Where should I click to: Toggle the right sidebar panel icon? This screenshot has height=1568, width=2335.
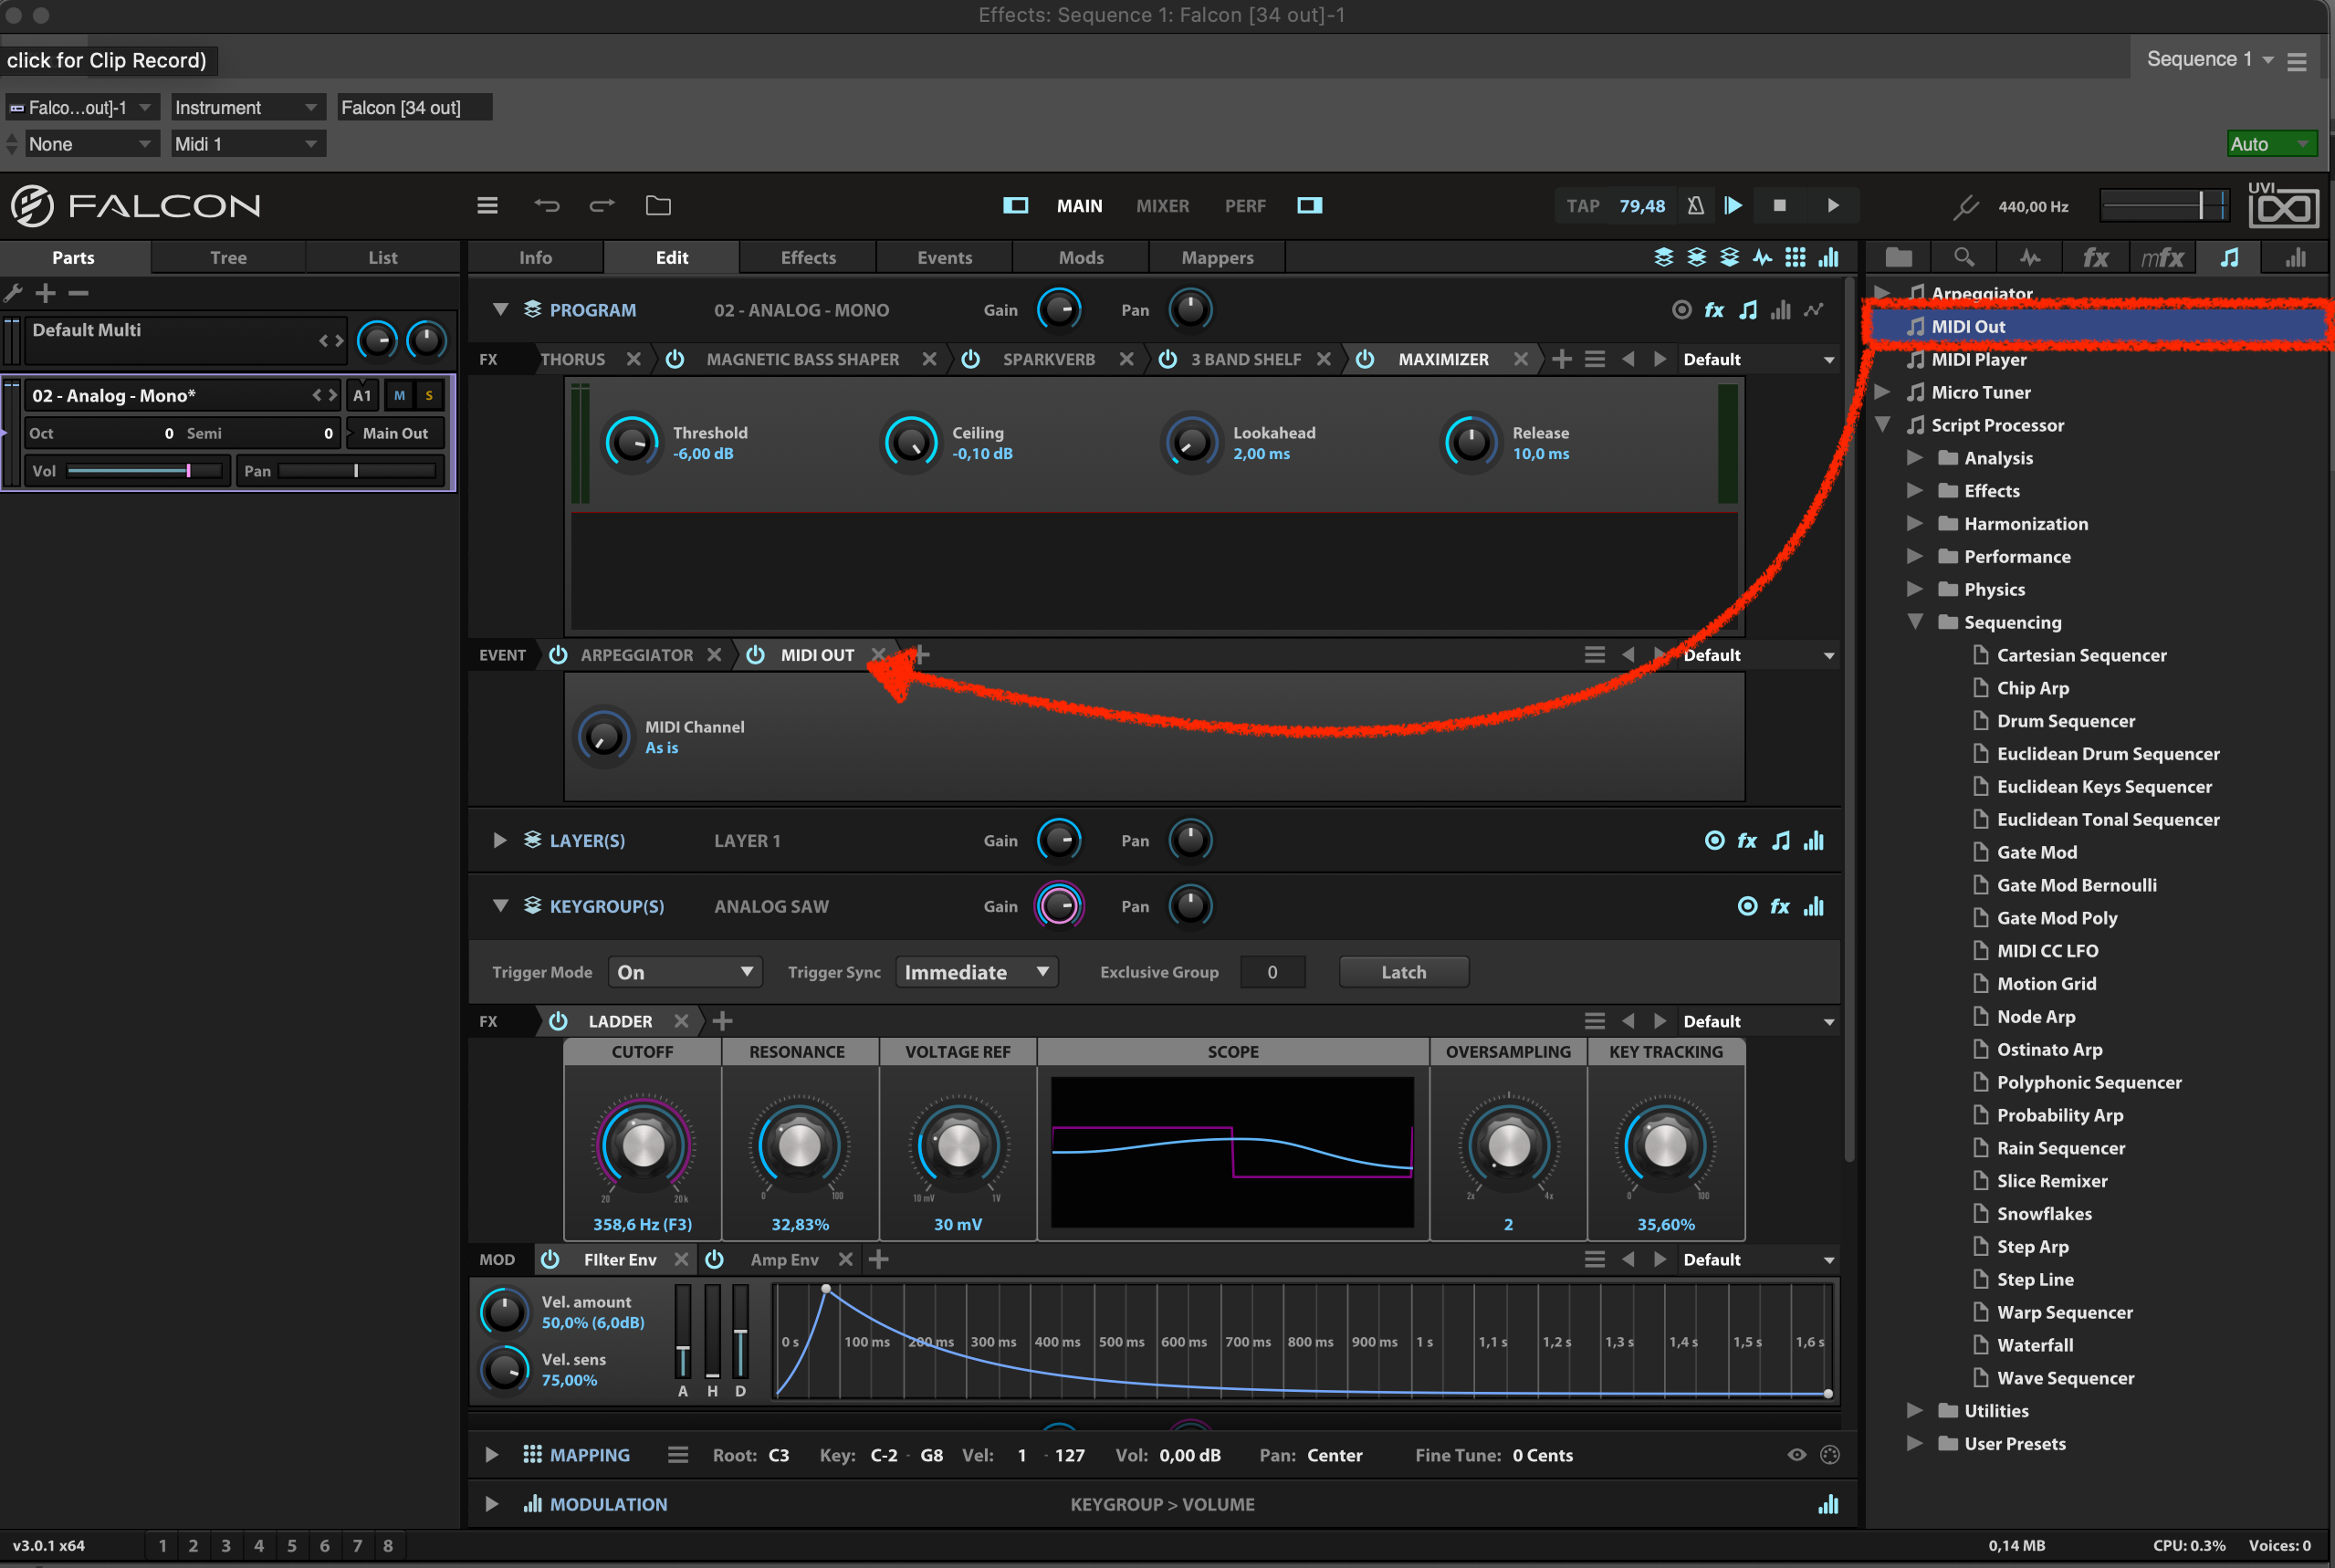[1309, 206]
